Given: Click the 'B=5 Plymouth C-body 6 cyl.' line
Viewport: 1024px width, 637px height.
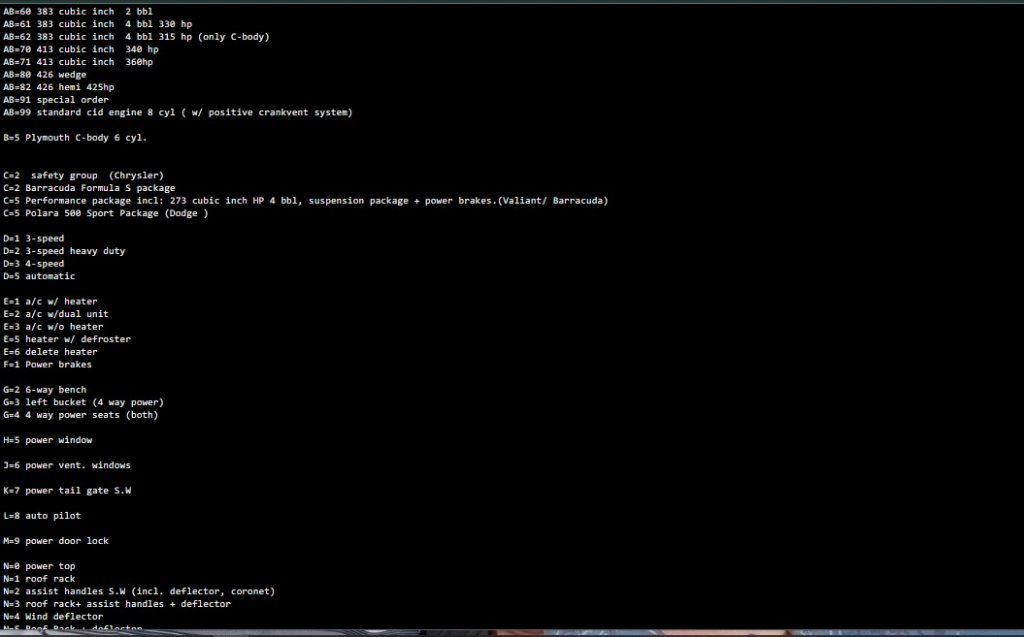Looking at the screenshot, I should coord(75,137).
